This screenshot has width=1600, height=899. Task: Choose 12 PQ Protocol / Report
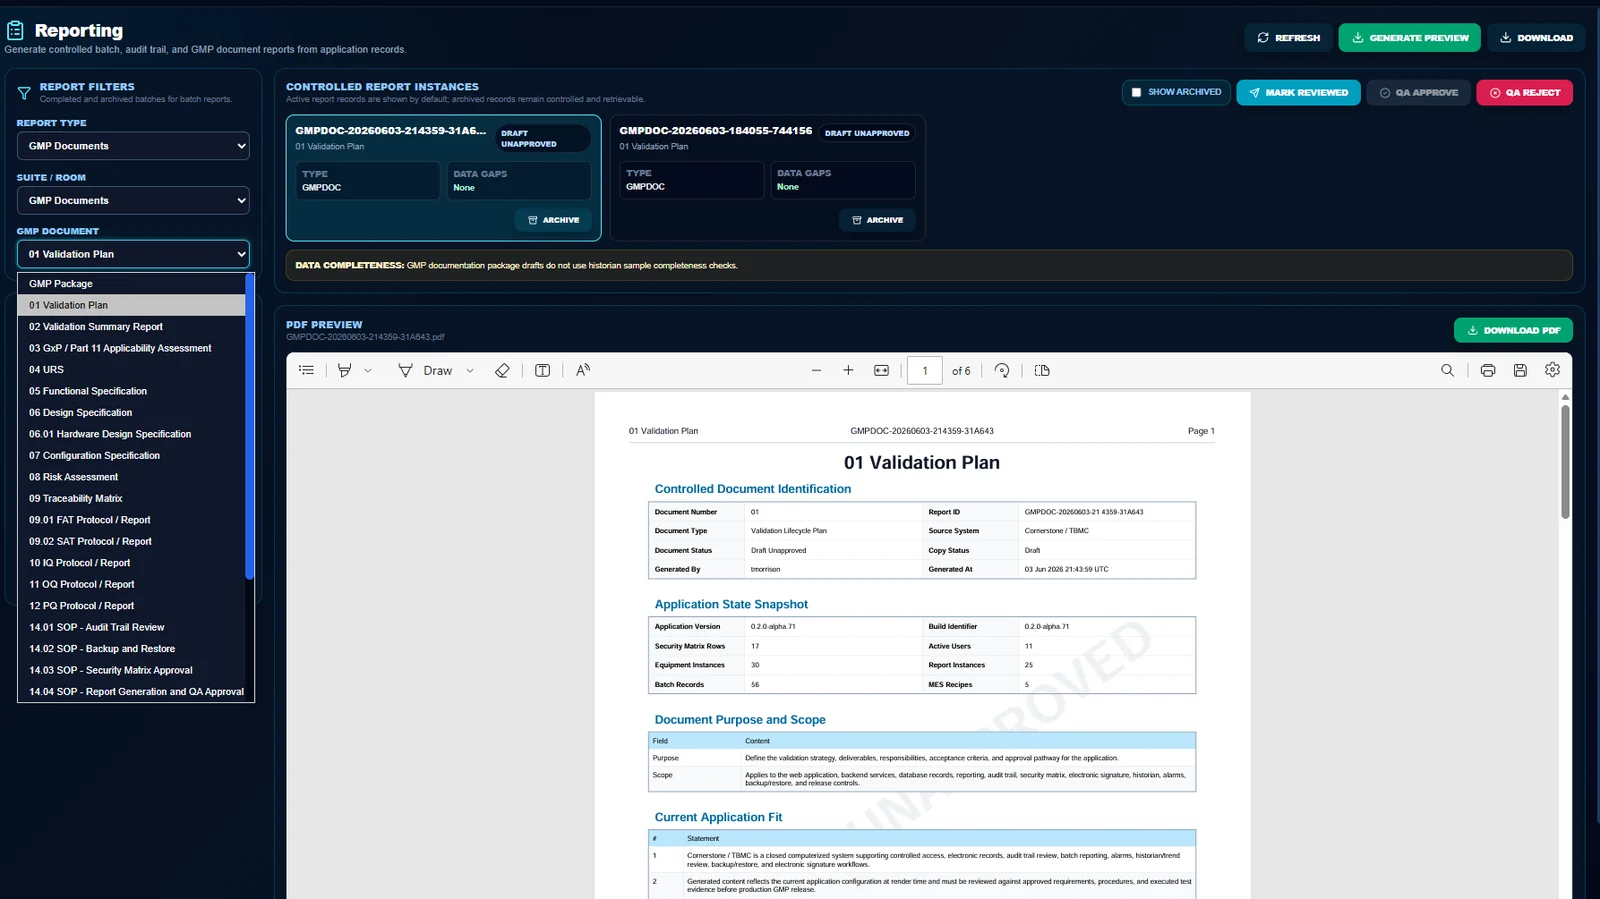tap(131, 606)
